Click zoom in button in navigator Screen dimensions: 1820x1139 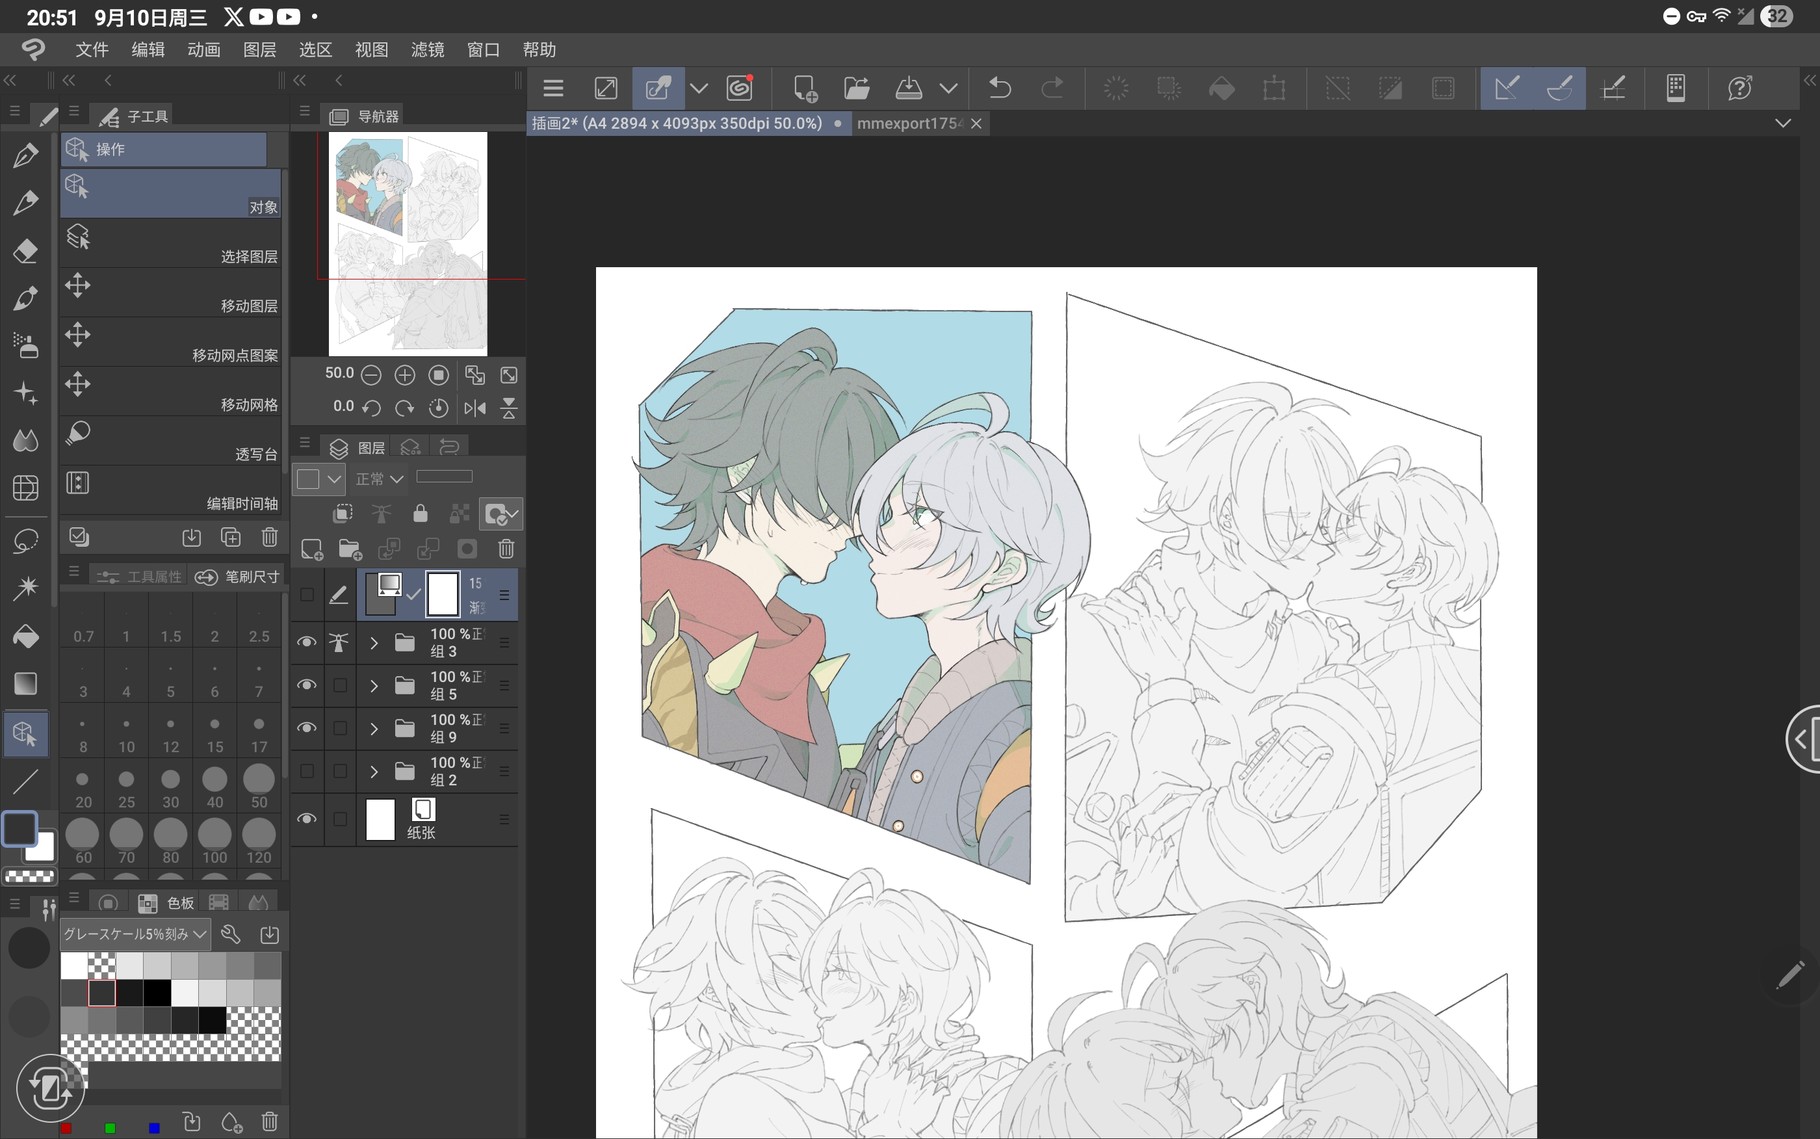coord(404,375)
